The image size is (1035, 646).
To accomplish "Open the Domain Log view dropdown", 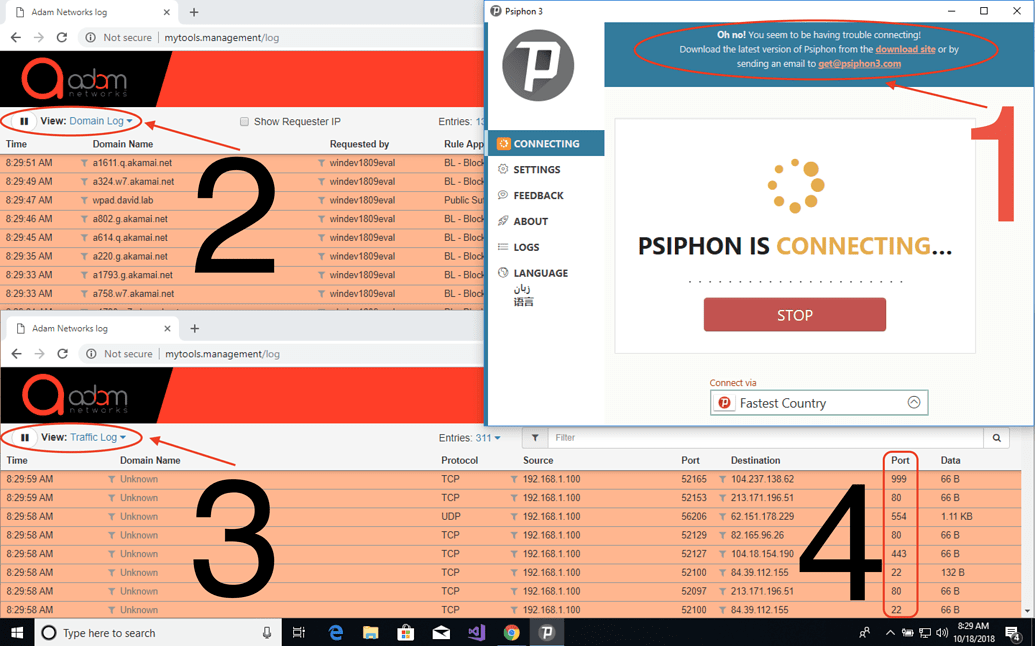I will coord(101,121).
